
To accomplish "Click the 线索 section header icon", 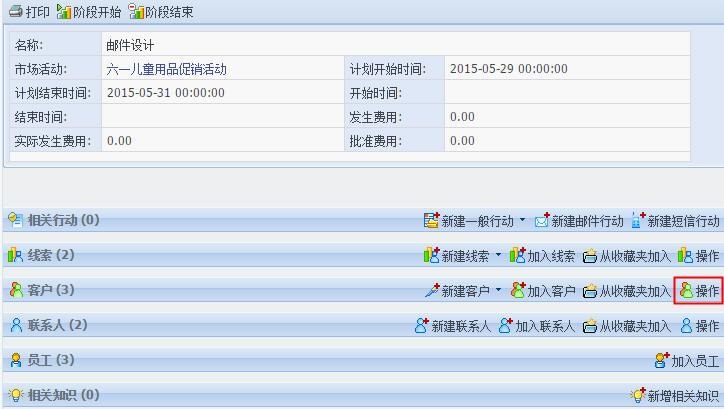I will point(15,255).
